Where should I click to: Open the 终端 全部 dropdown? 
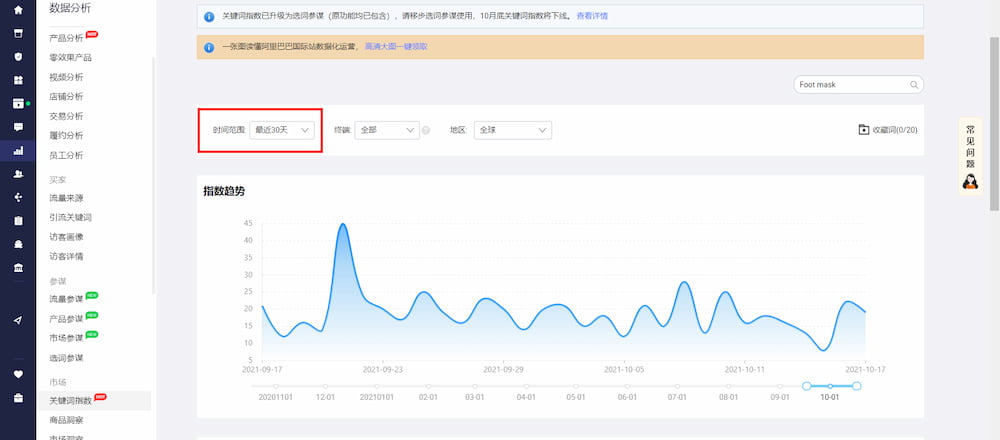387,130
